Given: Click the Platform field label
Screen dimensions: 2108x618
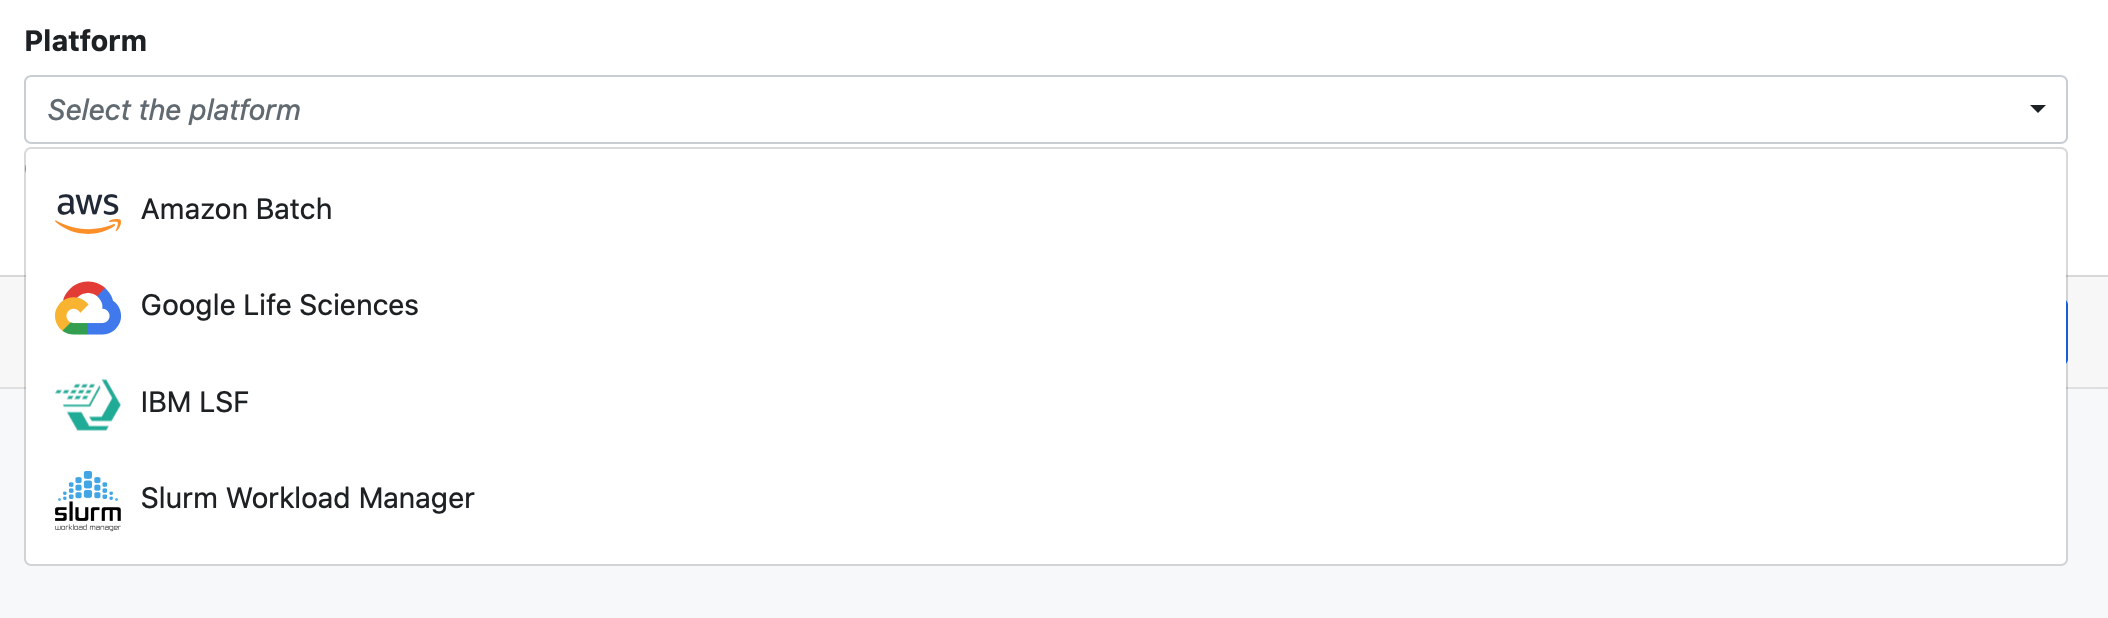Looking at the screenshot, I should [x=86, y=41].
